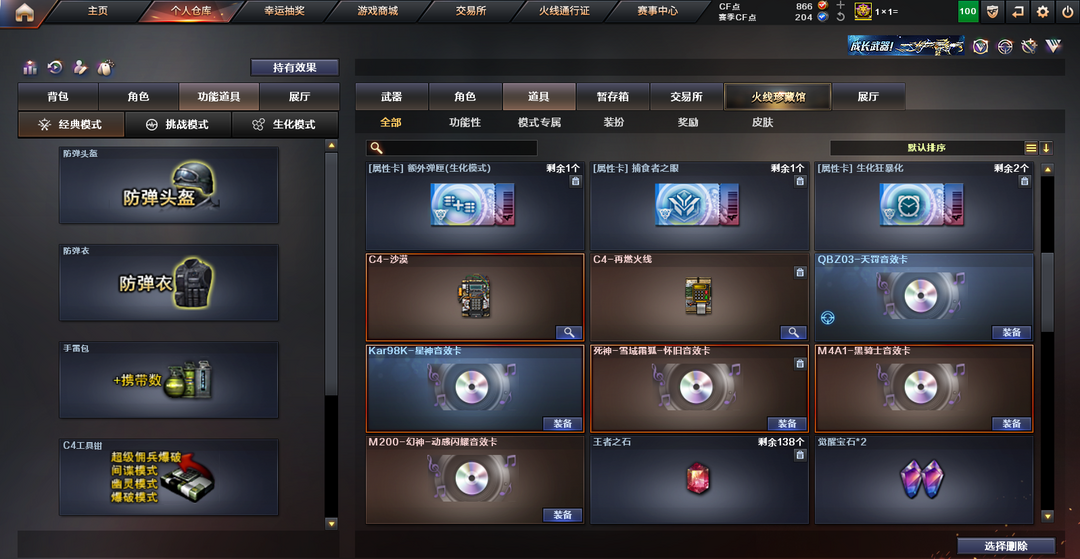Click the down arrow of left scrollbar

click(331, 524)
